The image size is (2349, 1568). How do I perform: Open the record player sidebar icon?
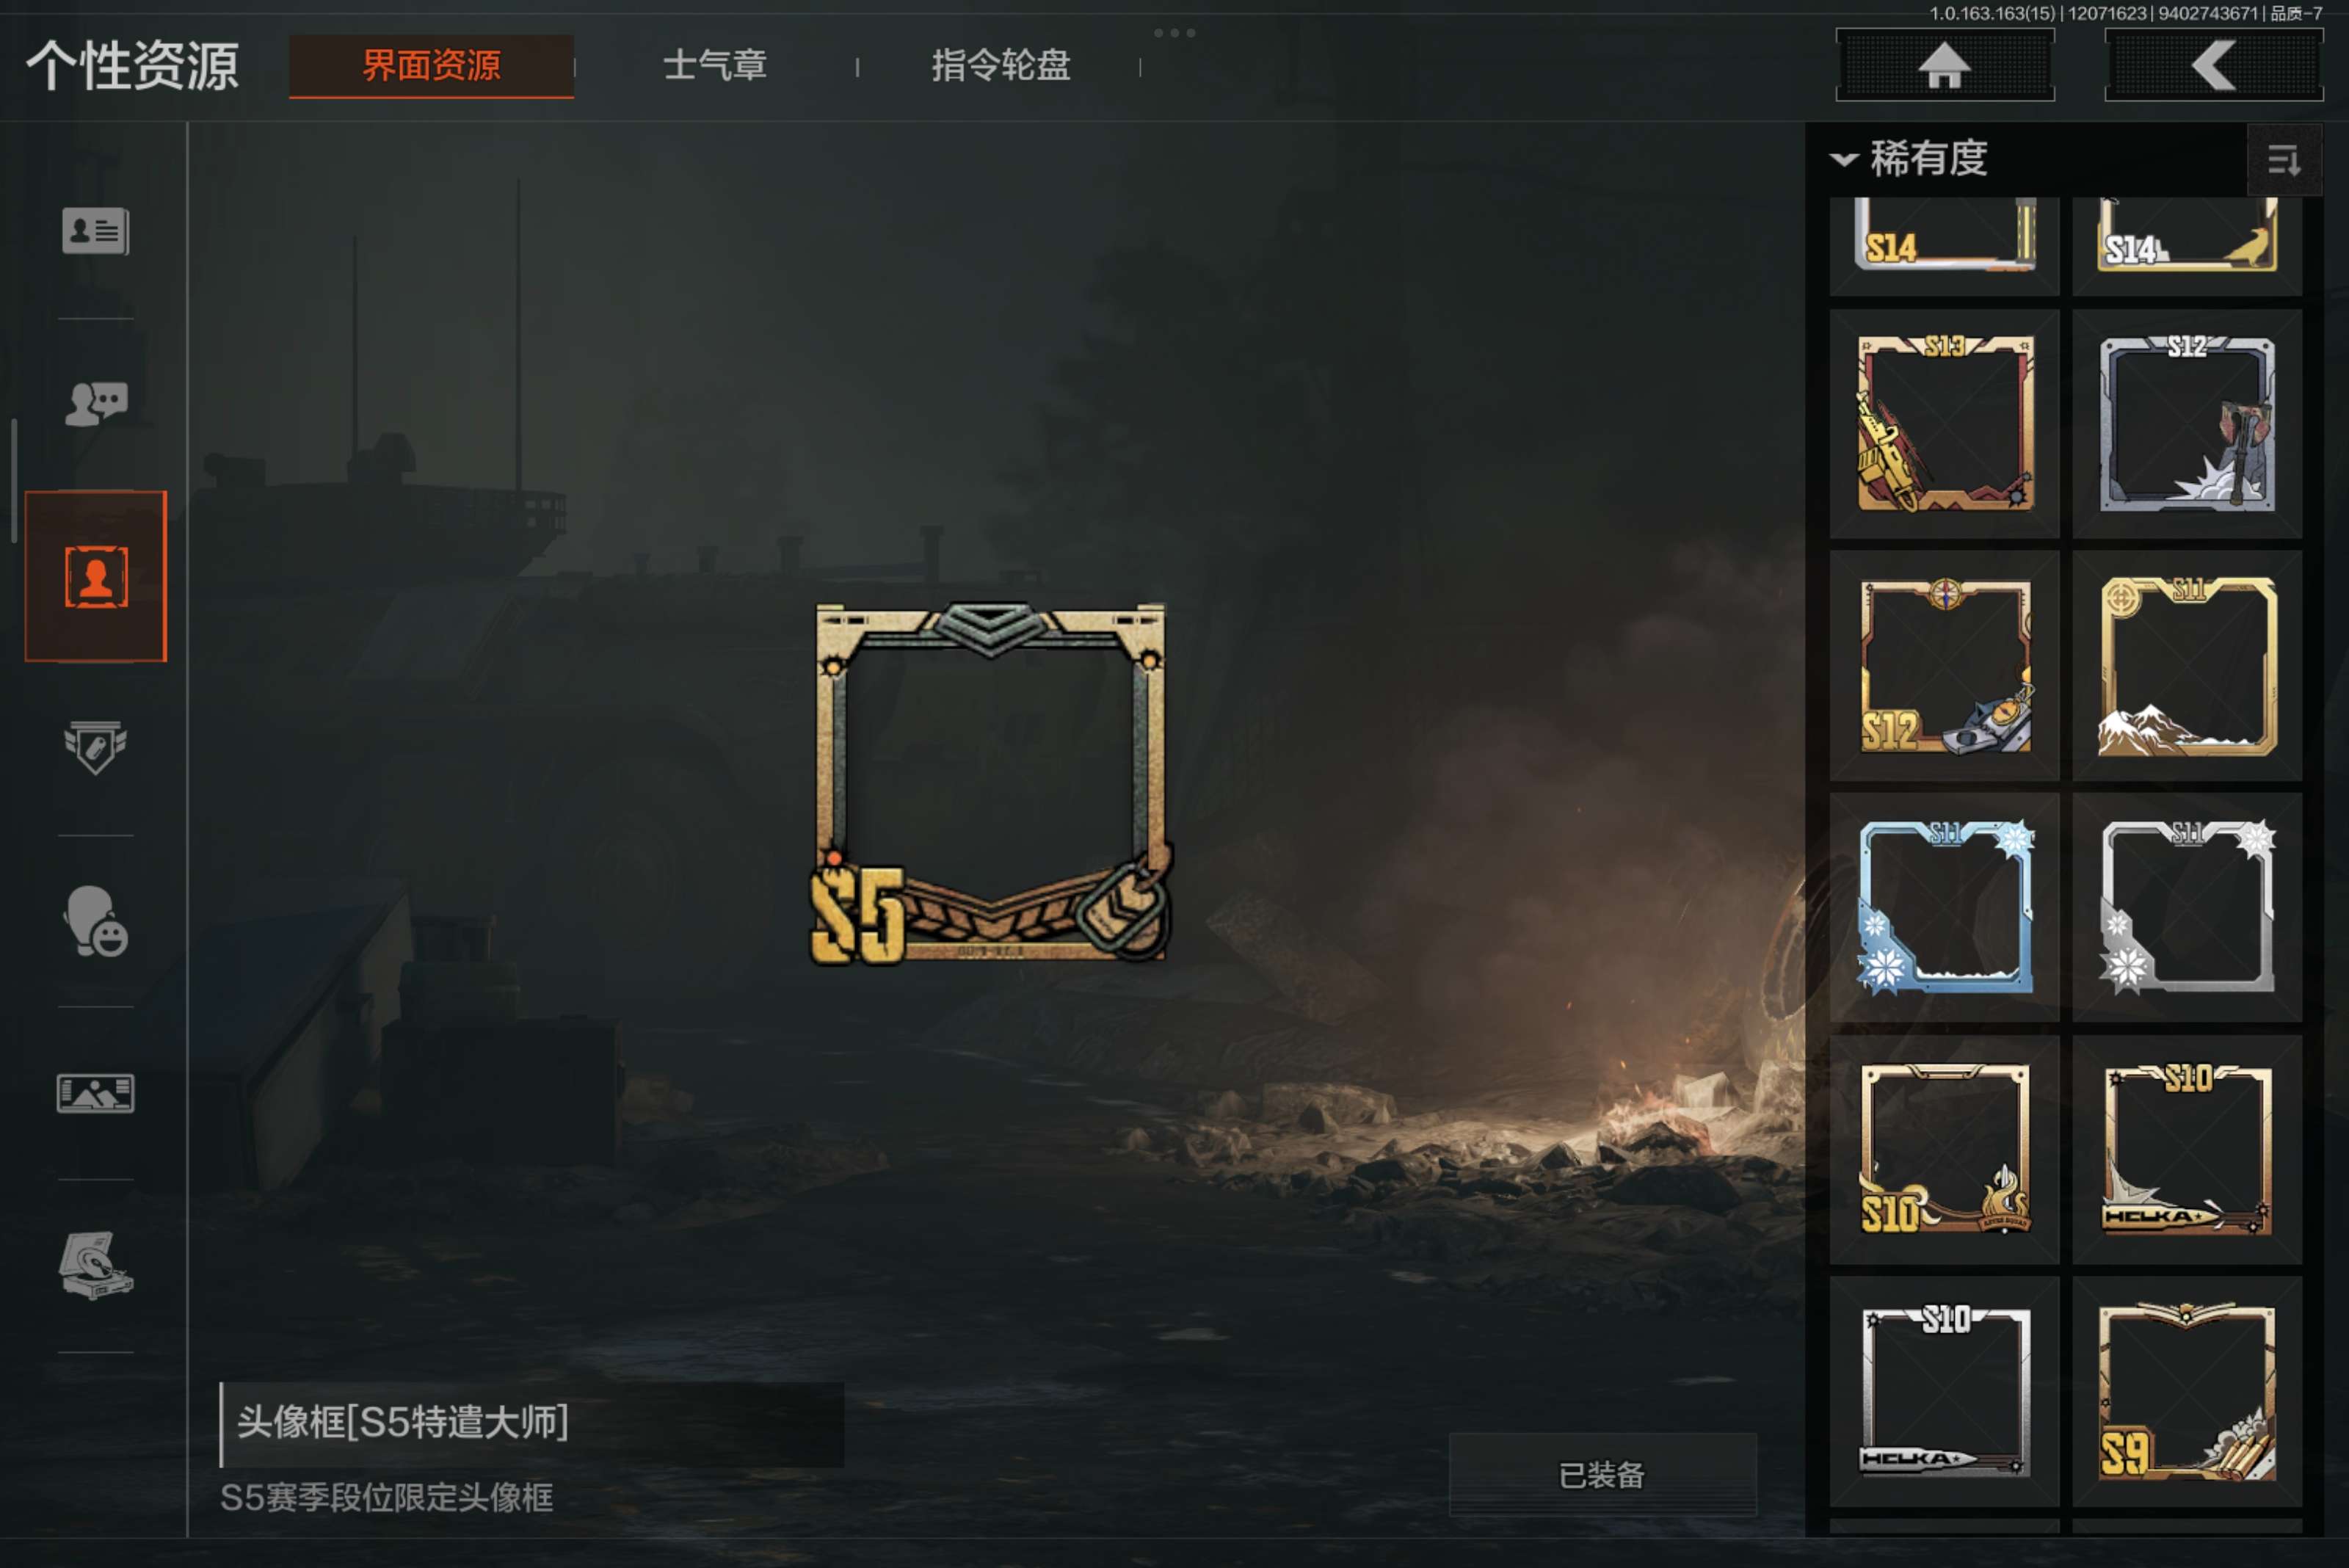point(95,1265)
